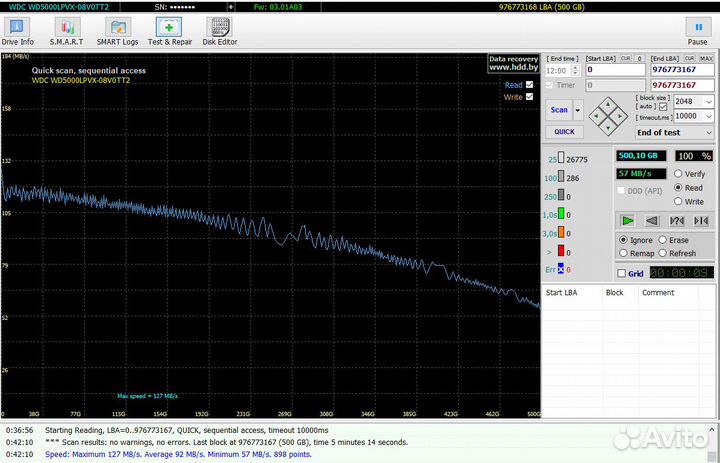Select the Verify radio option
This screenshot has width=720, height=463.
[680, 174]
